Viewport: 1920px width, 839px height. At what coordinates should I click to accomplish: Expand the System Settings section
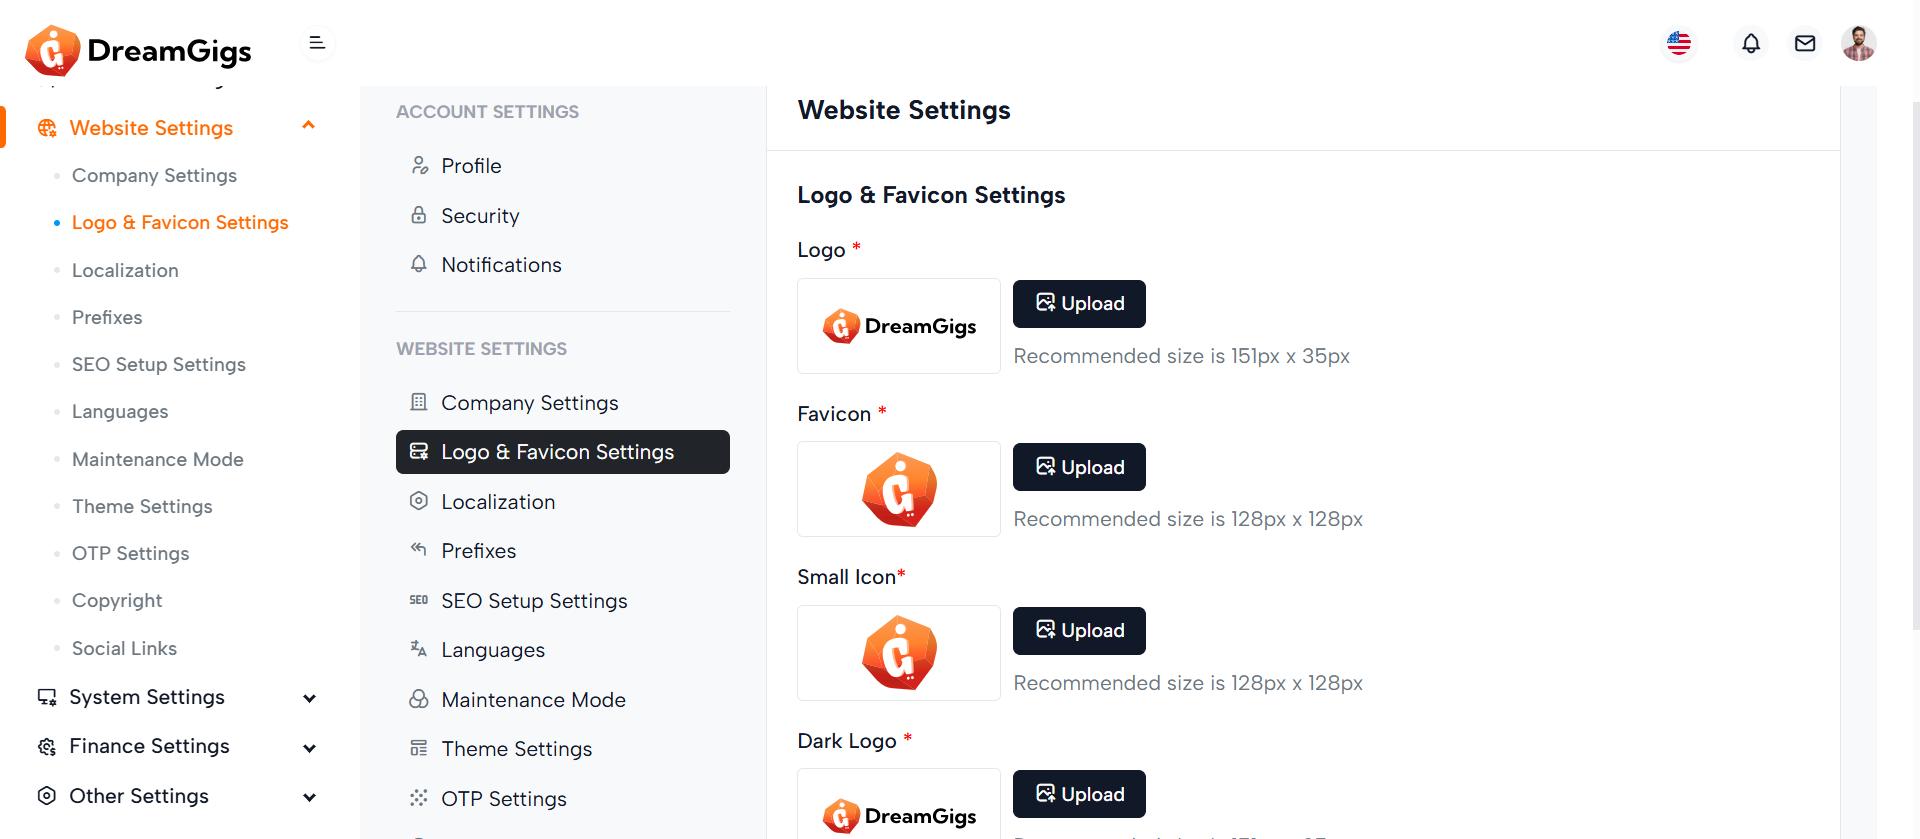(309, 698)
